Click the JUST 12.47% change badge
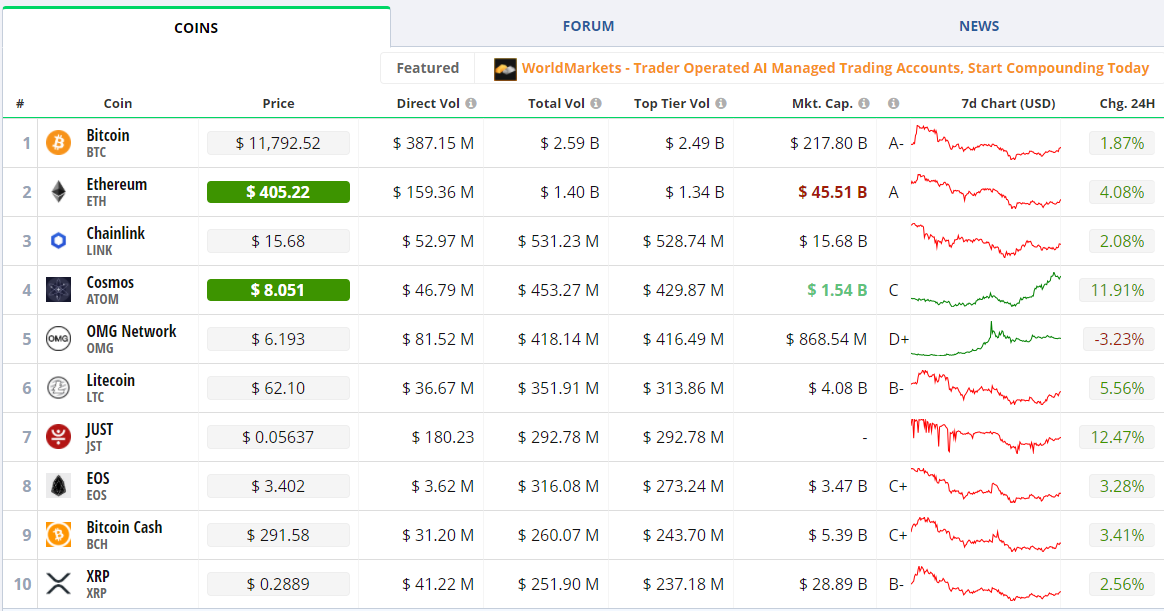The width and height of the screenshot is (1164, 611). [1117, 437]
